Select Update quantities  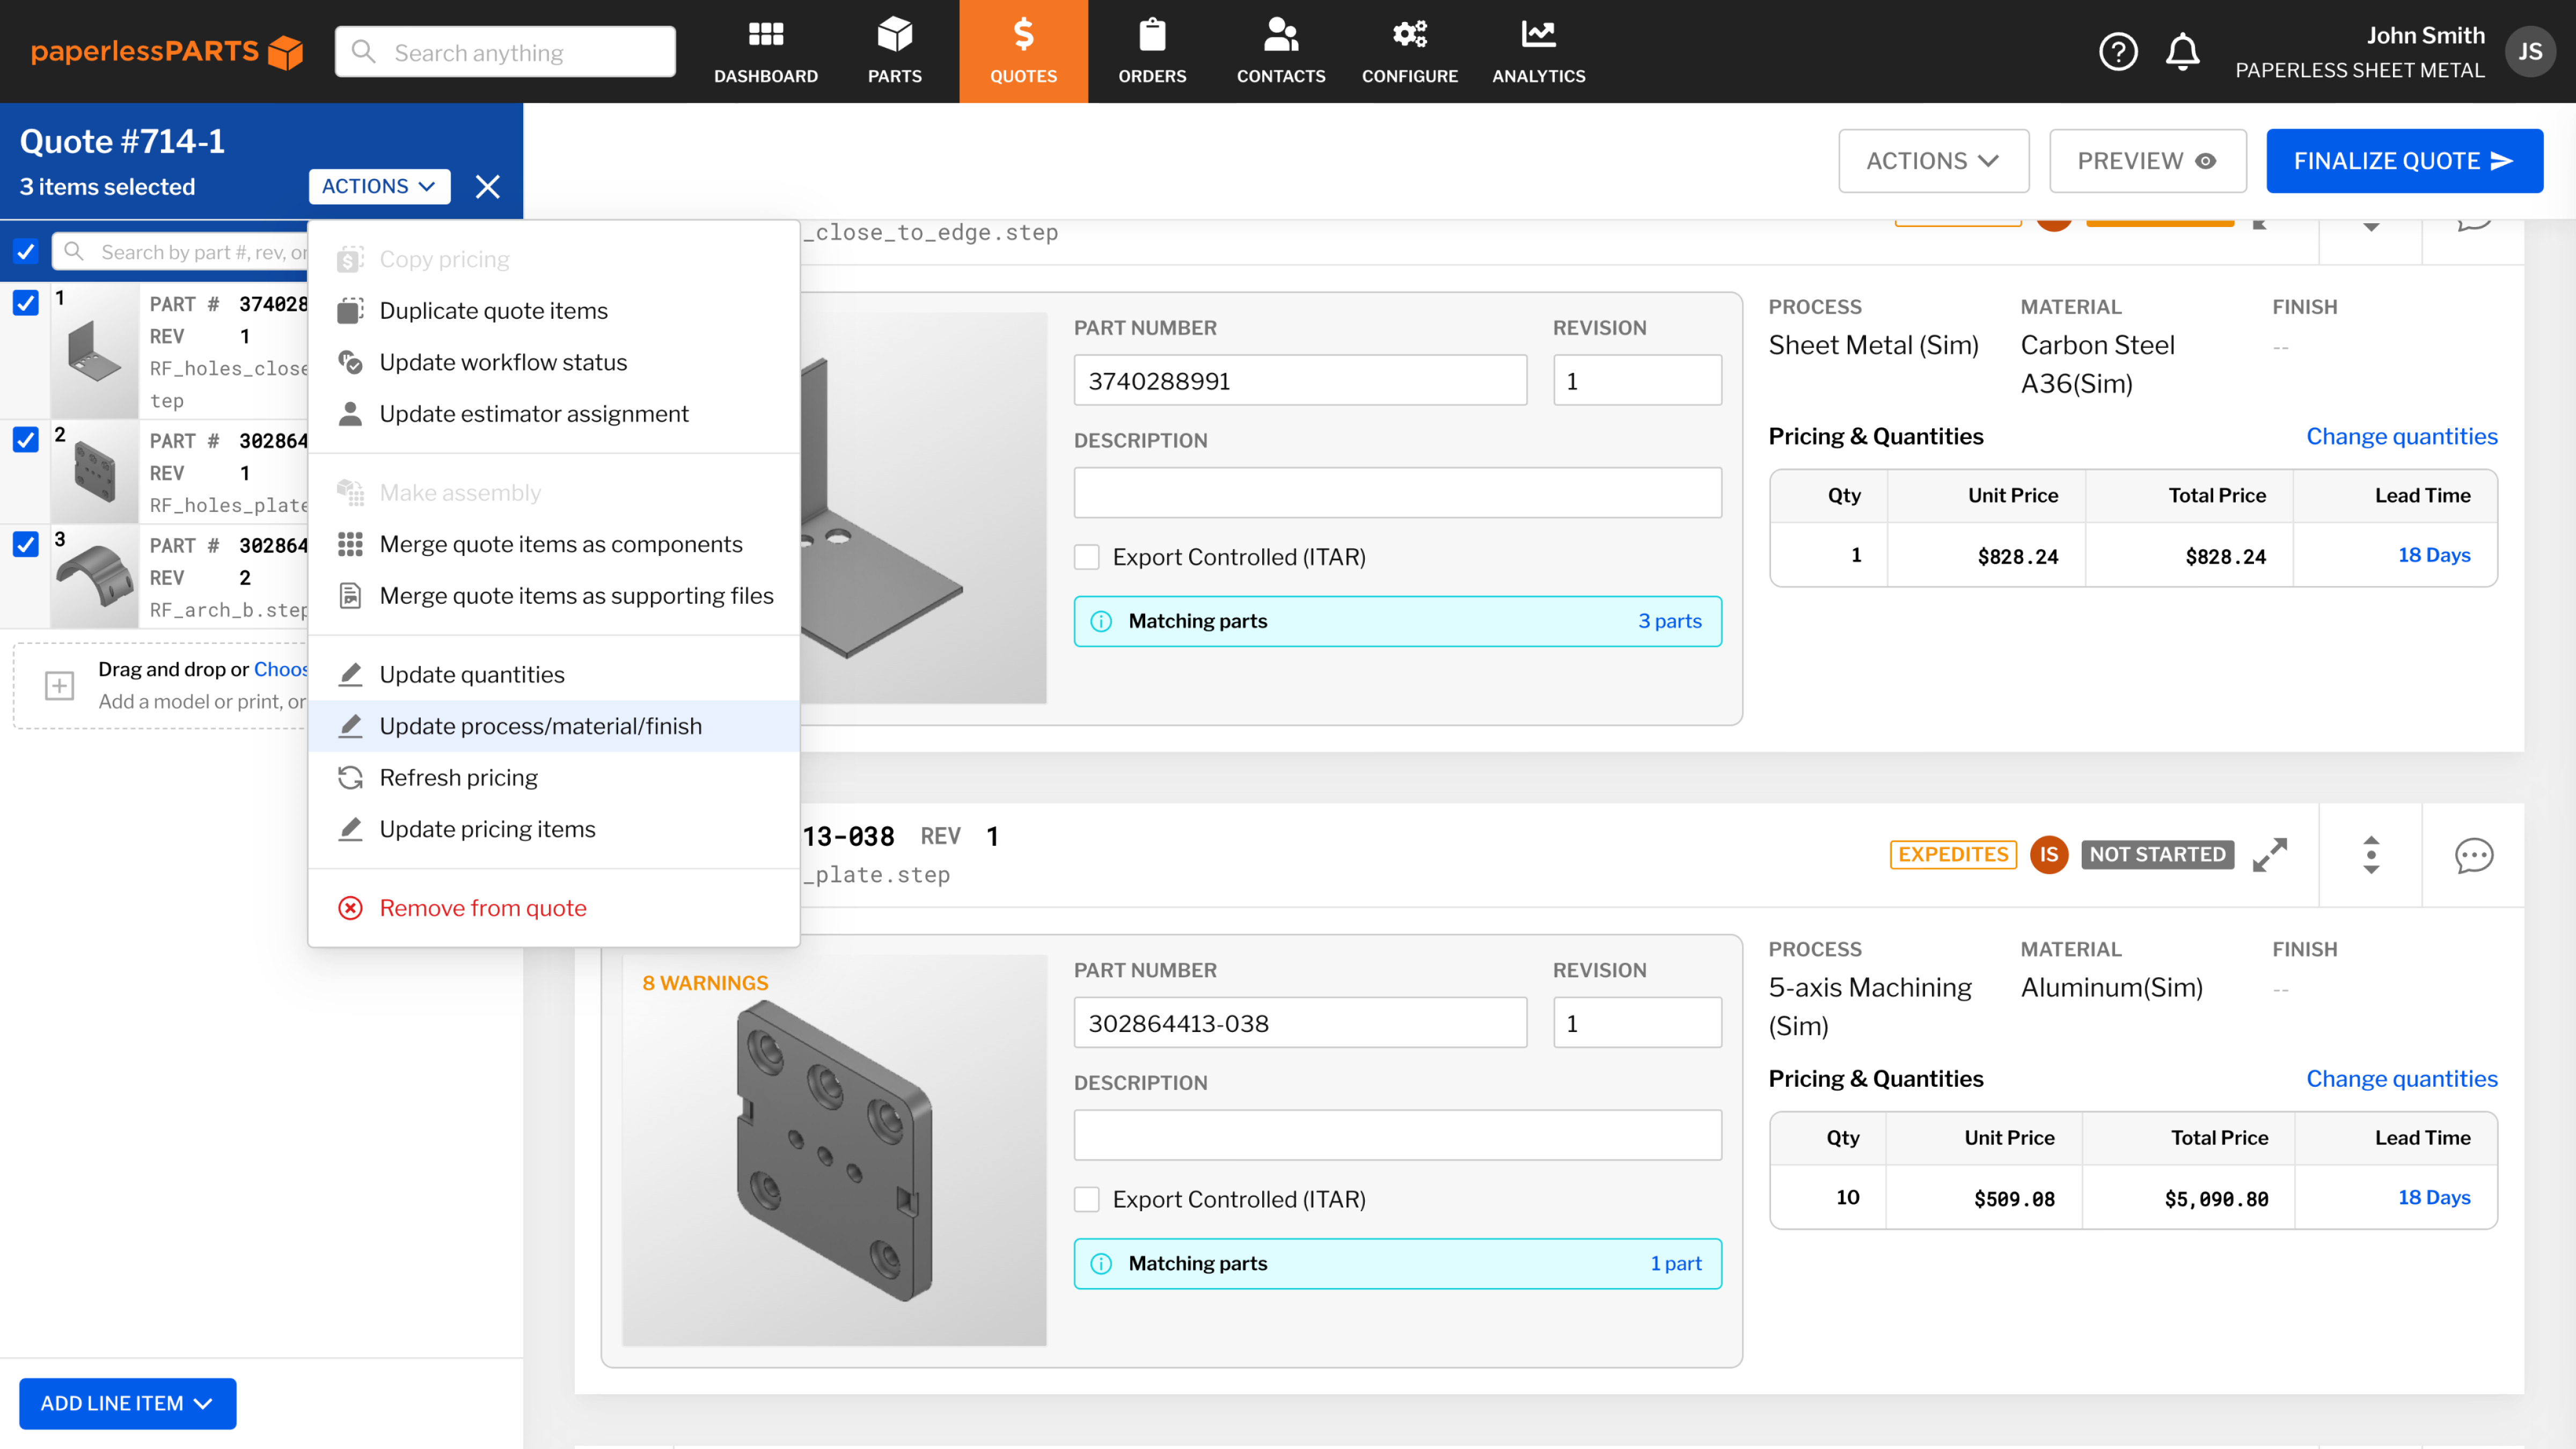pos(553,675)
